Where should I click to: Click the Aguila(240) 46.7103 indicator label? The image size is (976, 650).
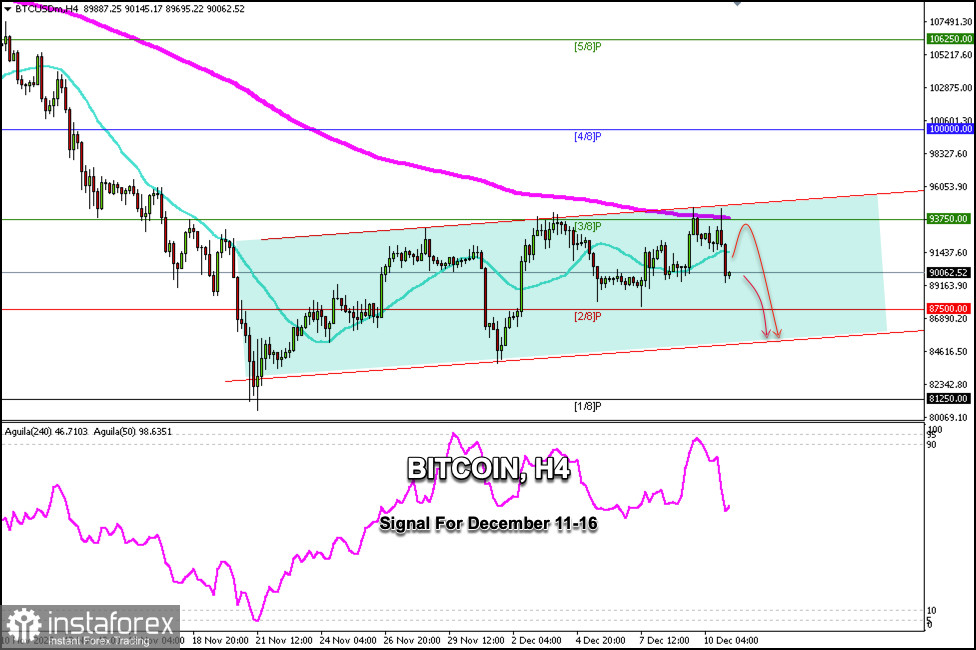coord(47,431)
